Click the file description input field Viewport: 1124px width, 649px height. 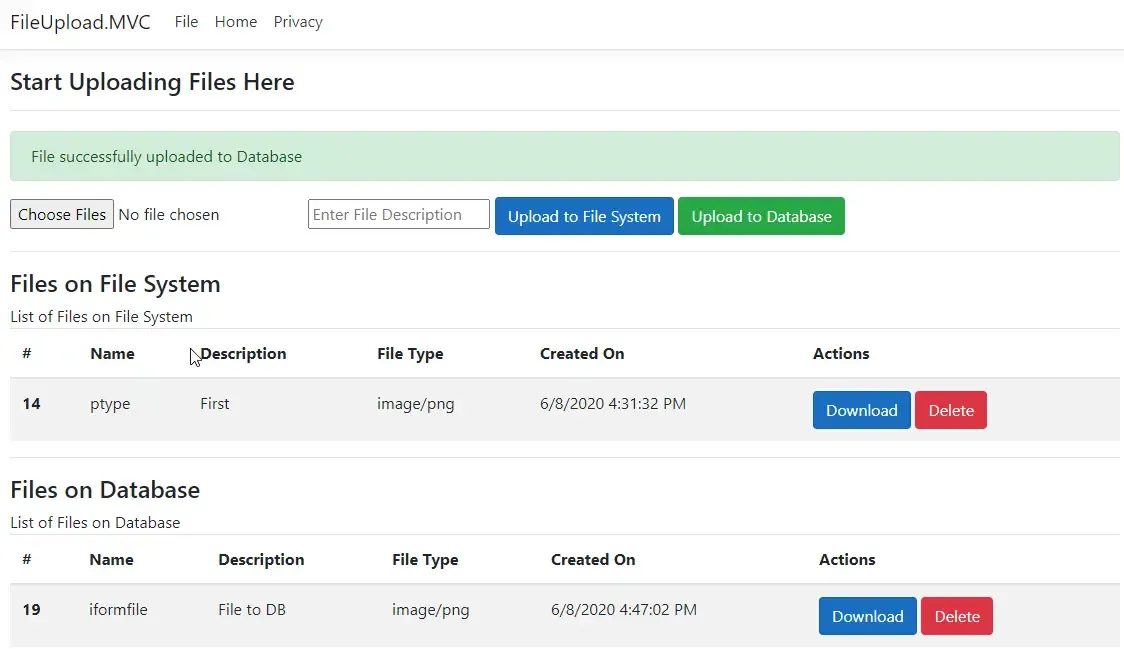[398, 214]
